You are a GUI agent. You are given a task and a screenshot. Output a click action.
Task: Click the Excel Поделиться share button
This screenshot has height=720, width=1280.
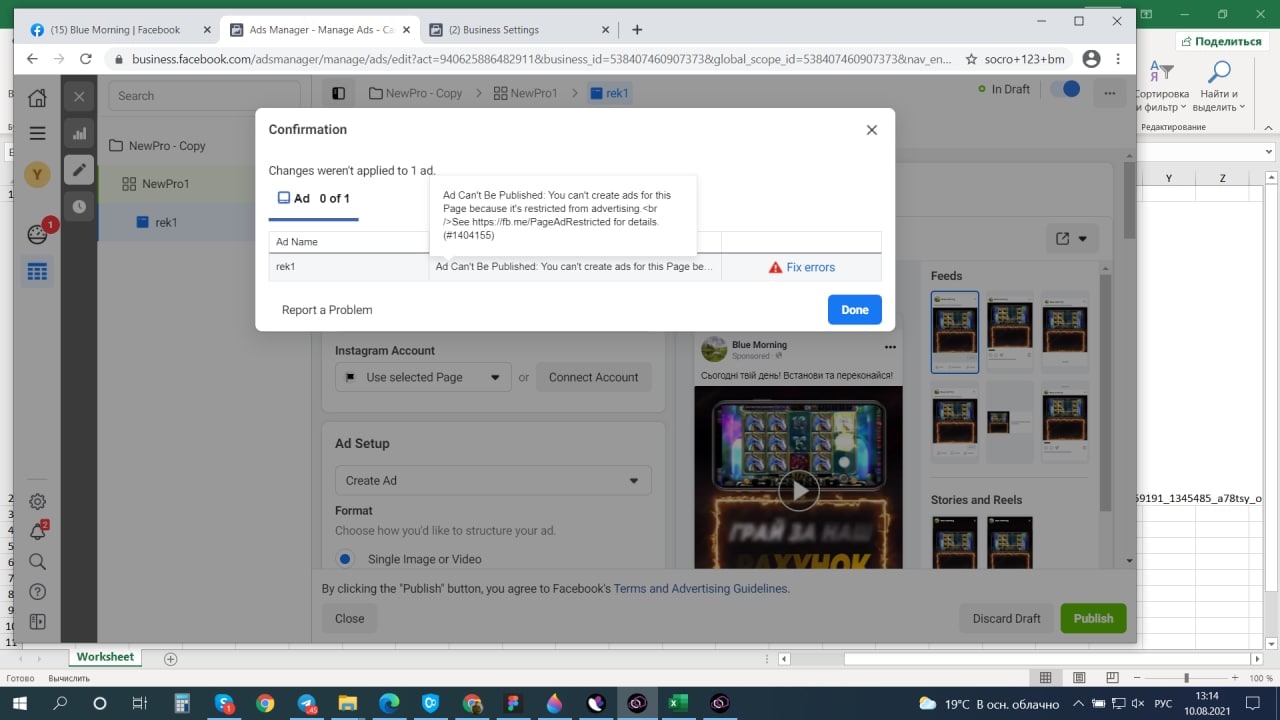[x=1221, y=41]
